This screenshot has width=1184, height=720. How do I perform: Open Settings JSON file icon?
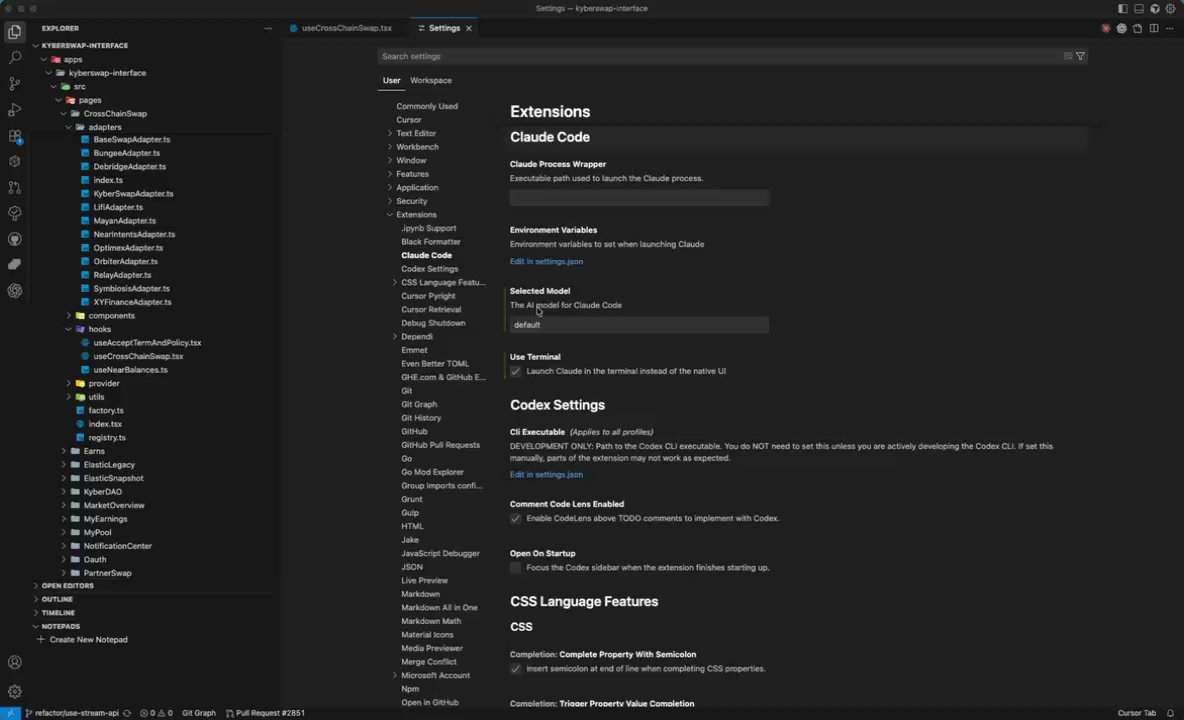1137,28
